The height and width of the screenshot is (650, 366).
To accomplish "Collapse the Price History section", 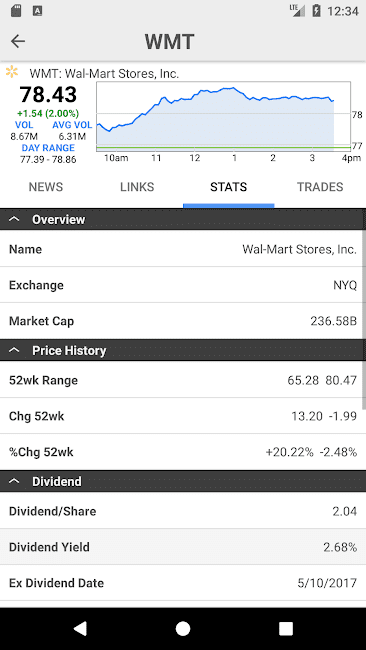I will [14, 350].
